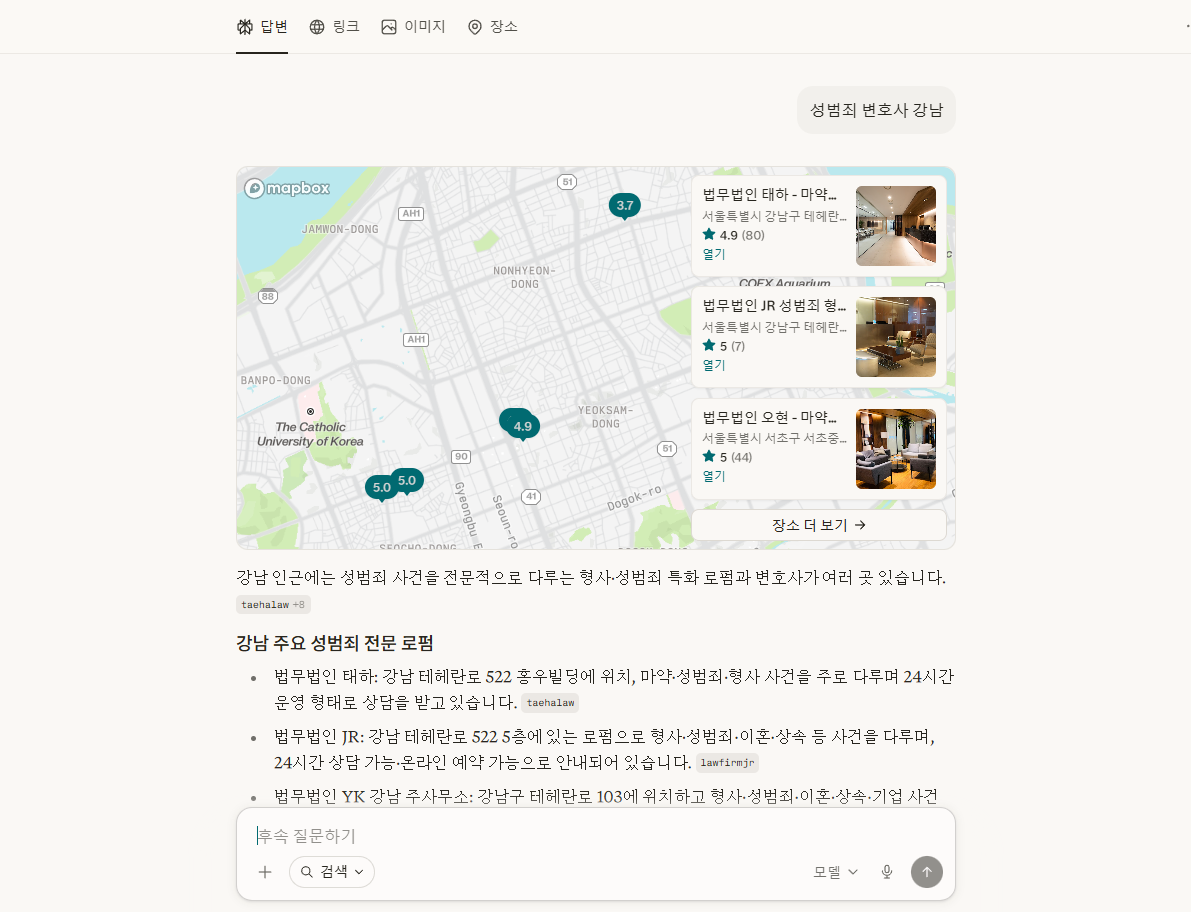Click the NONHYEON-DONG map label
Viewport: 1191px width, 912px height.
[524, 277]
